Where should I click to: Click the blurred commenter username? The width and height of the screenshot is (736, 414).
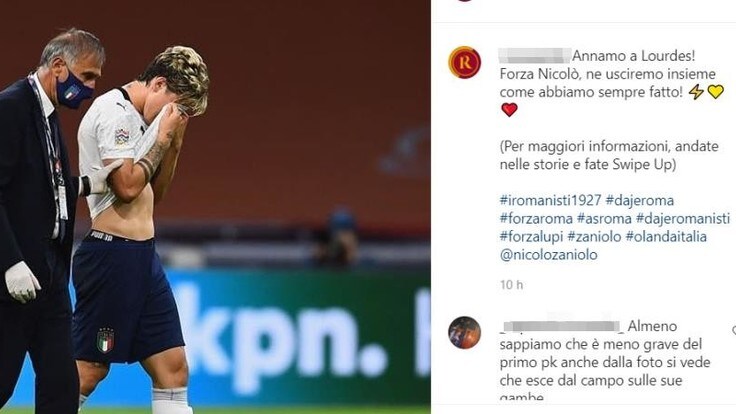pos(560,326)
